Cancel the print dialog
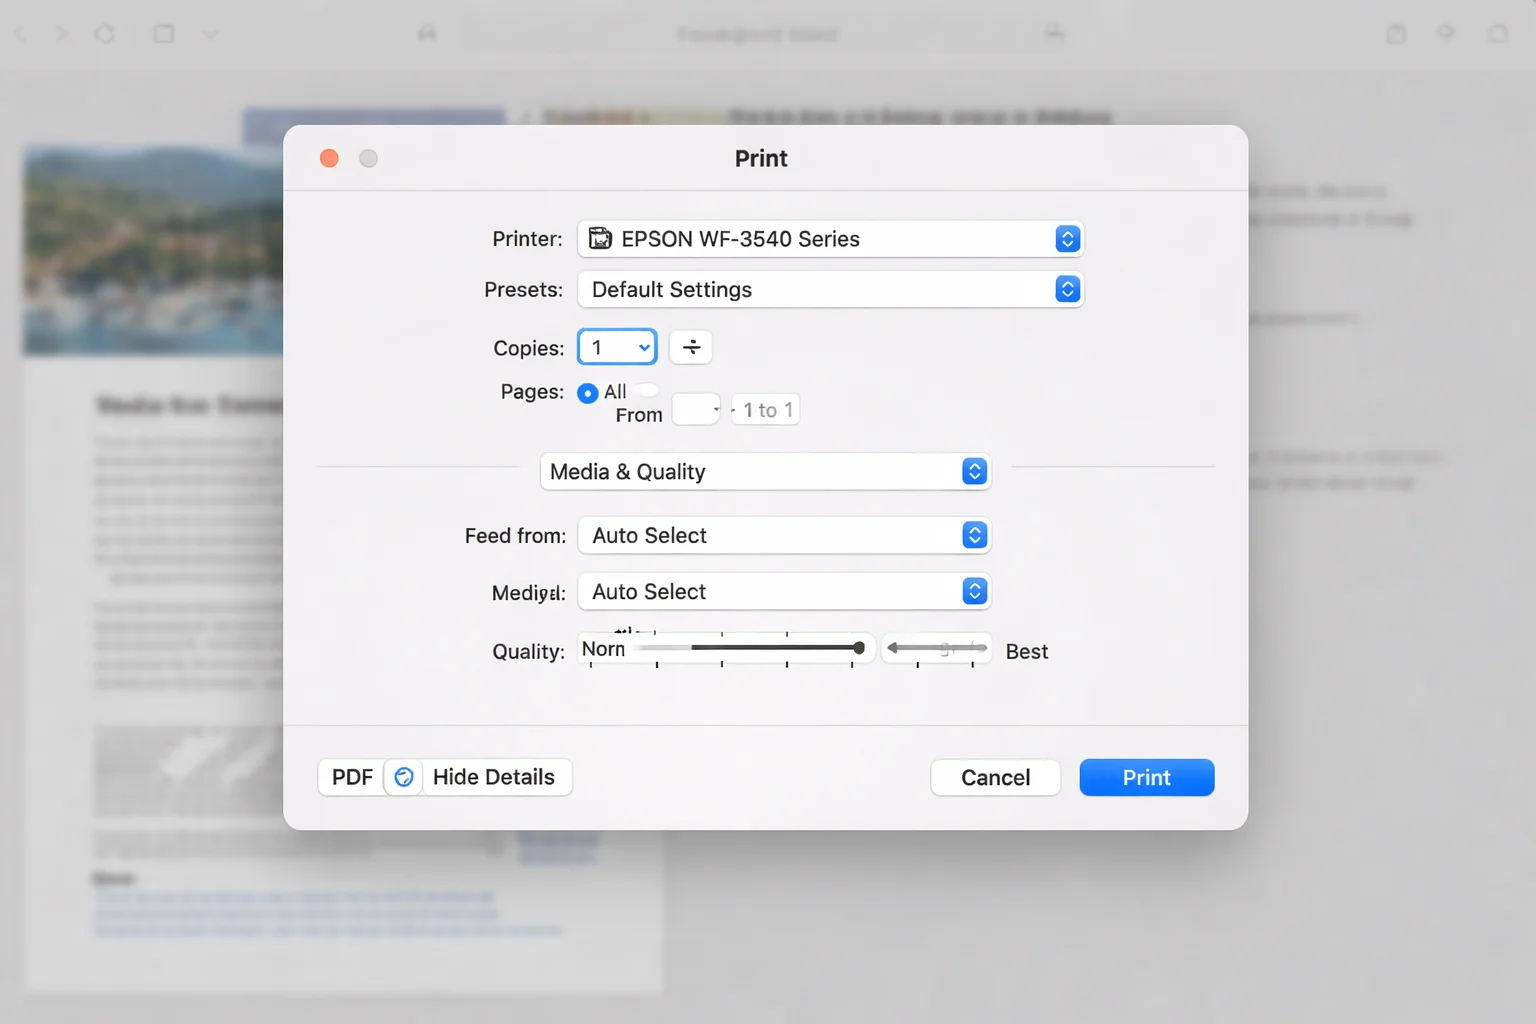 (x=995, y=777)
